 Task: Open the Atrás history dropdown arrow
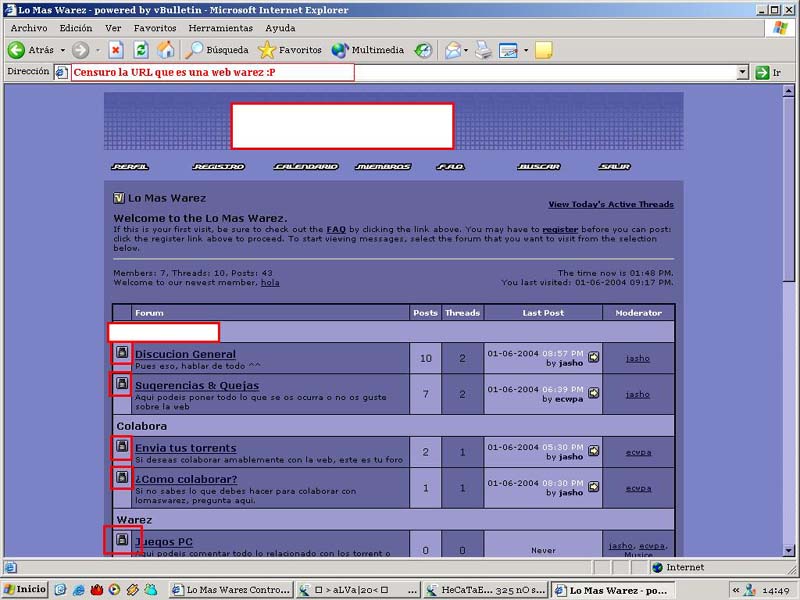[63, 50]
